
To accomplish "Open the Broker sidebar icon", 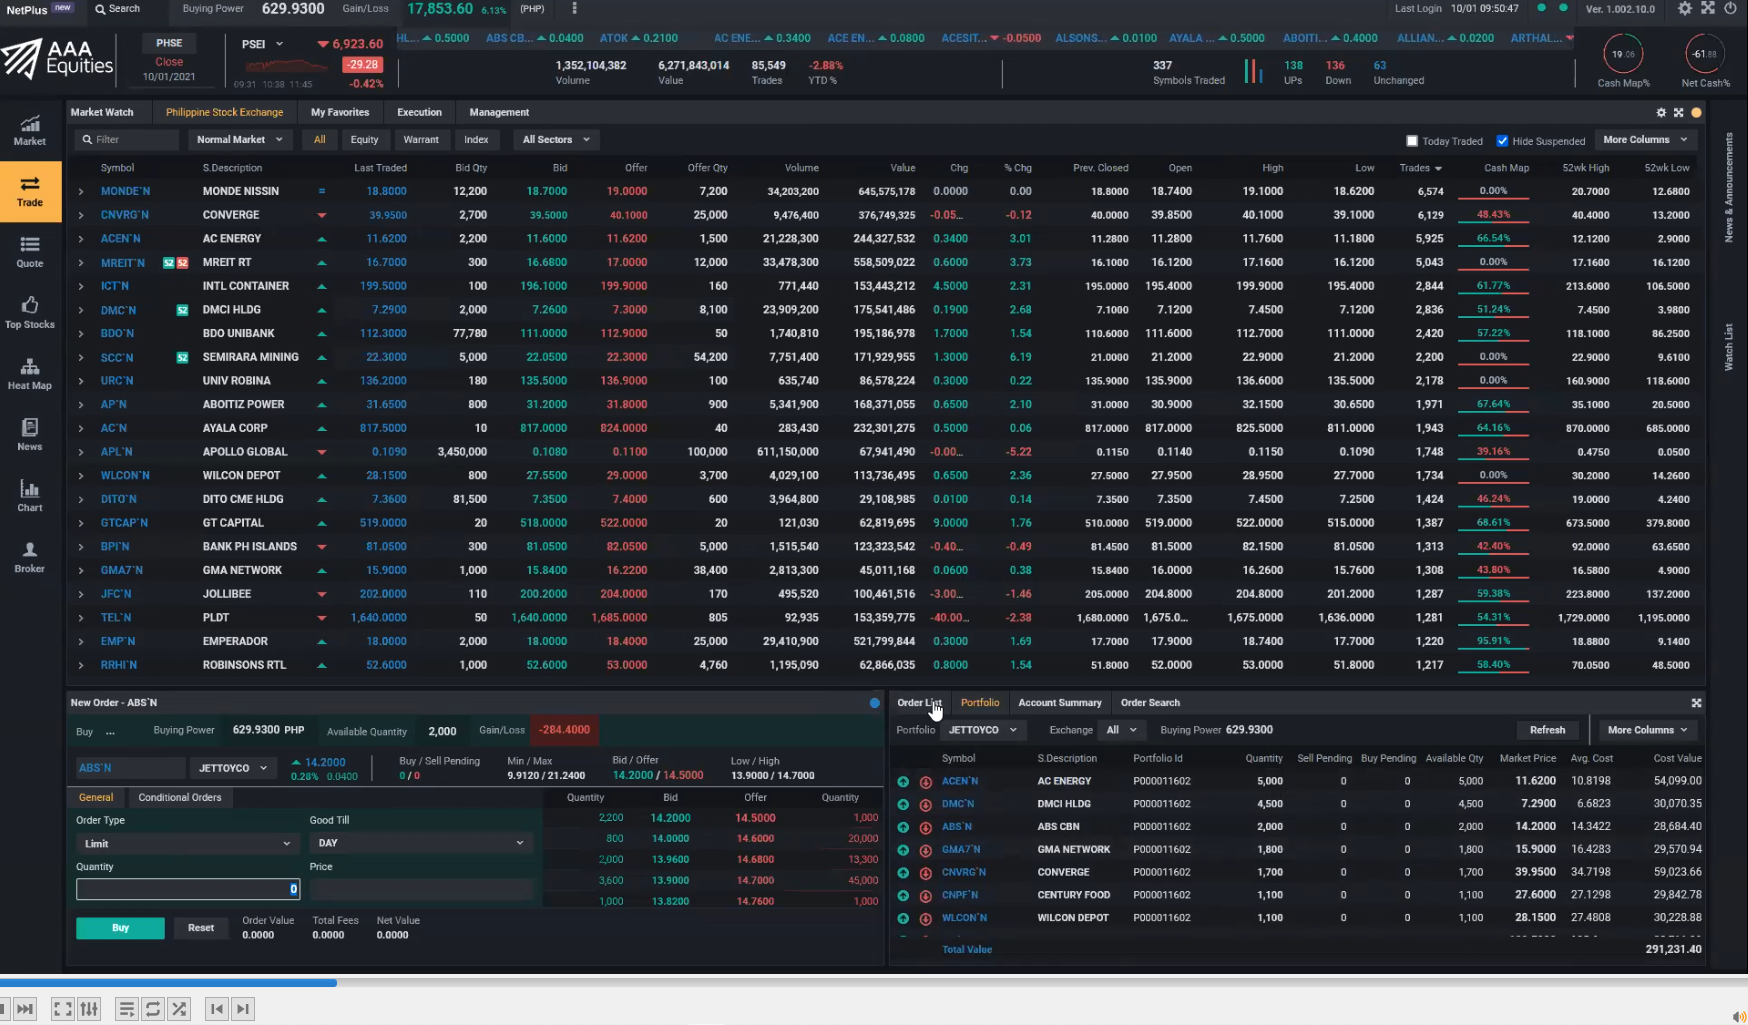I will 30,556.
